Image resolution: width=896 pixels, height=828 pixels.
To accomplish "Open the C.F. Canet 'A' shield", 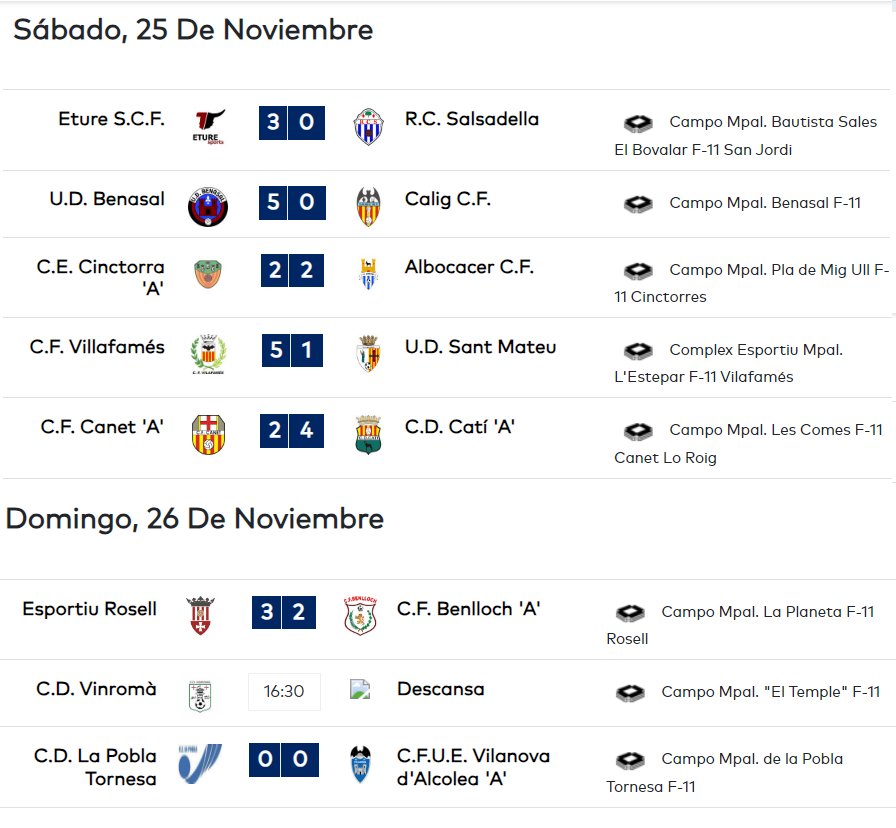I will [x=209, y=435].
